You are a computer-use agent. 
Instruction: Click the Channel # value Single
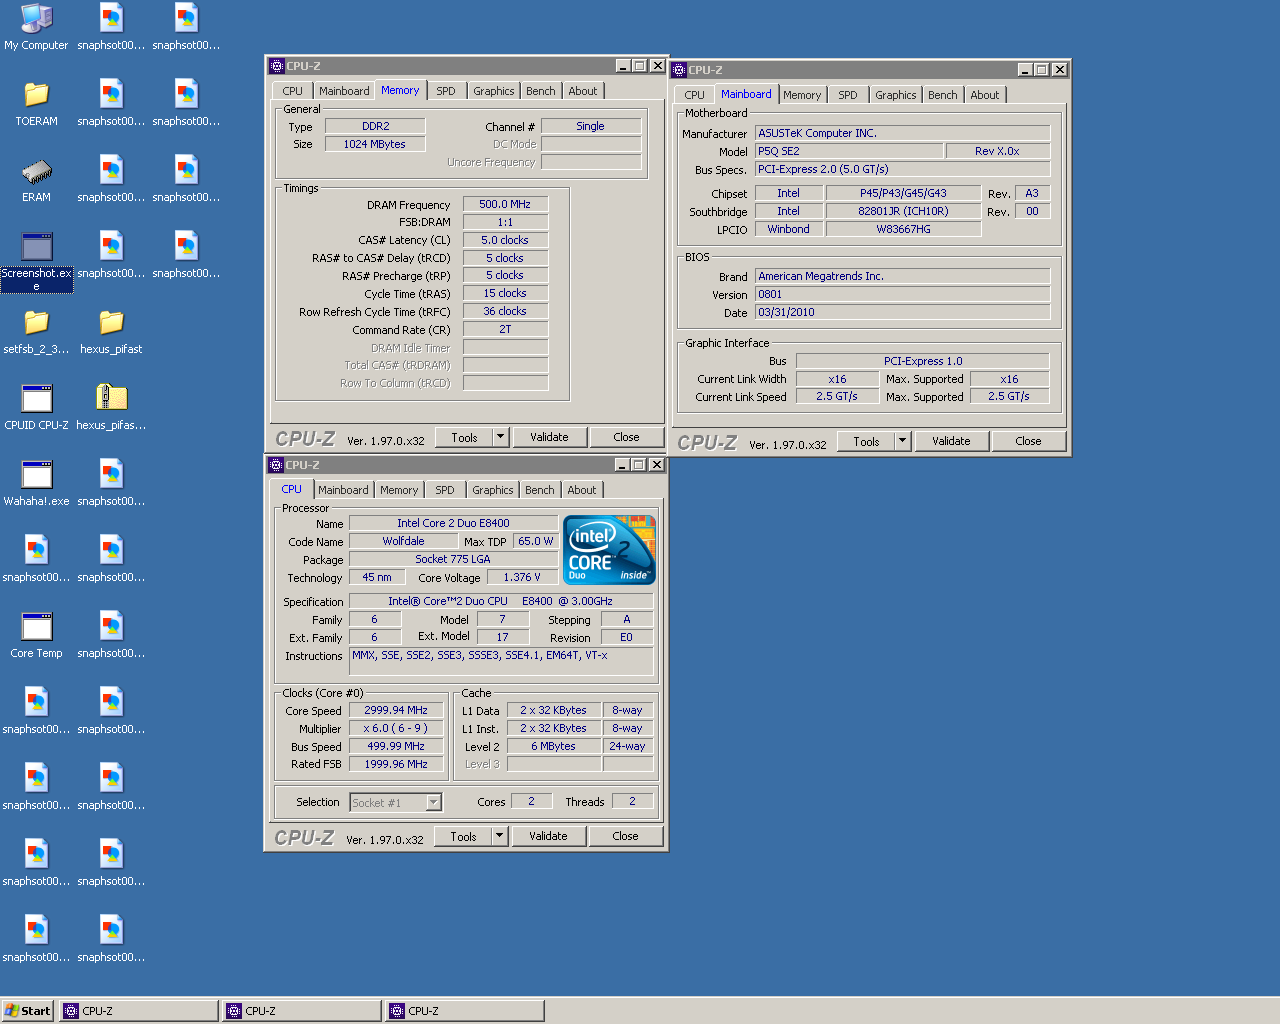(x=591, y=126)
